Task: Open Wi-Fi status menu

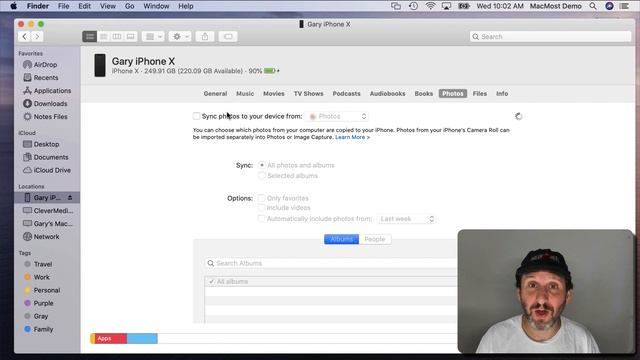Action: pos(430,6)
